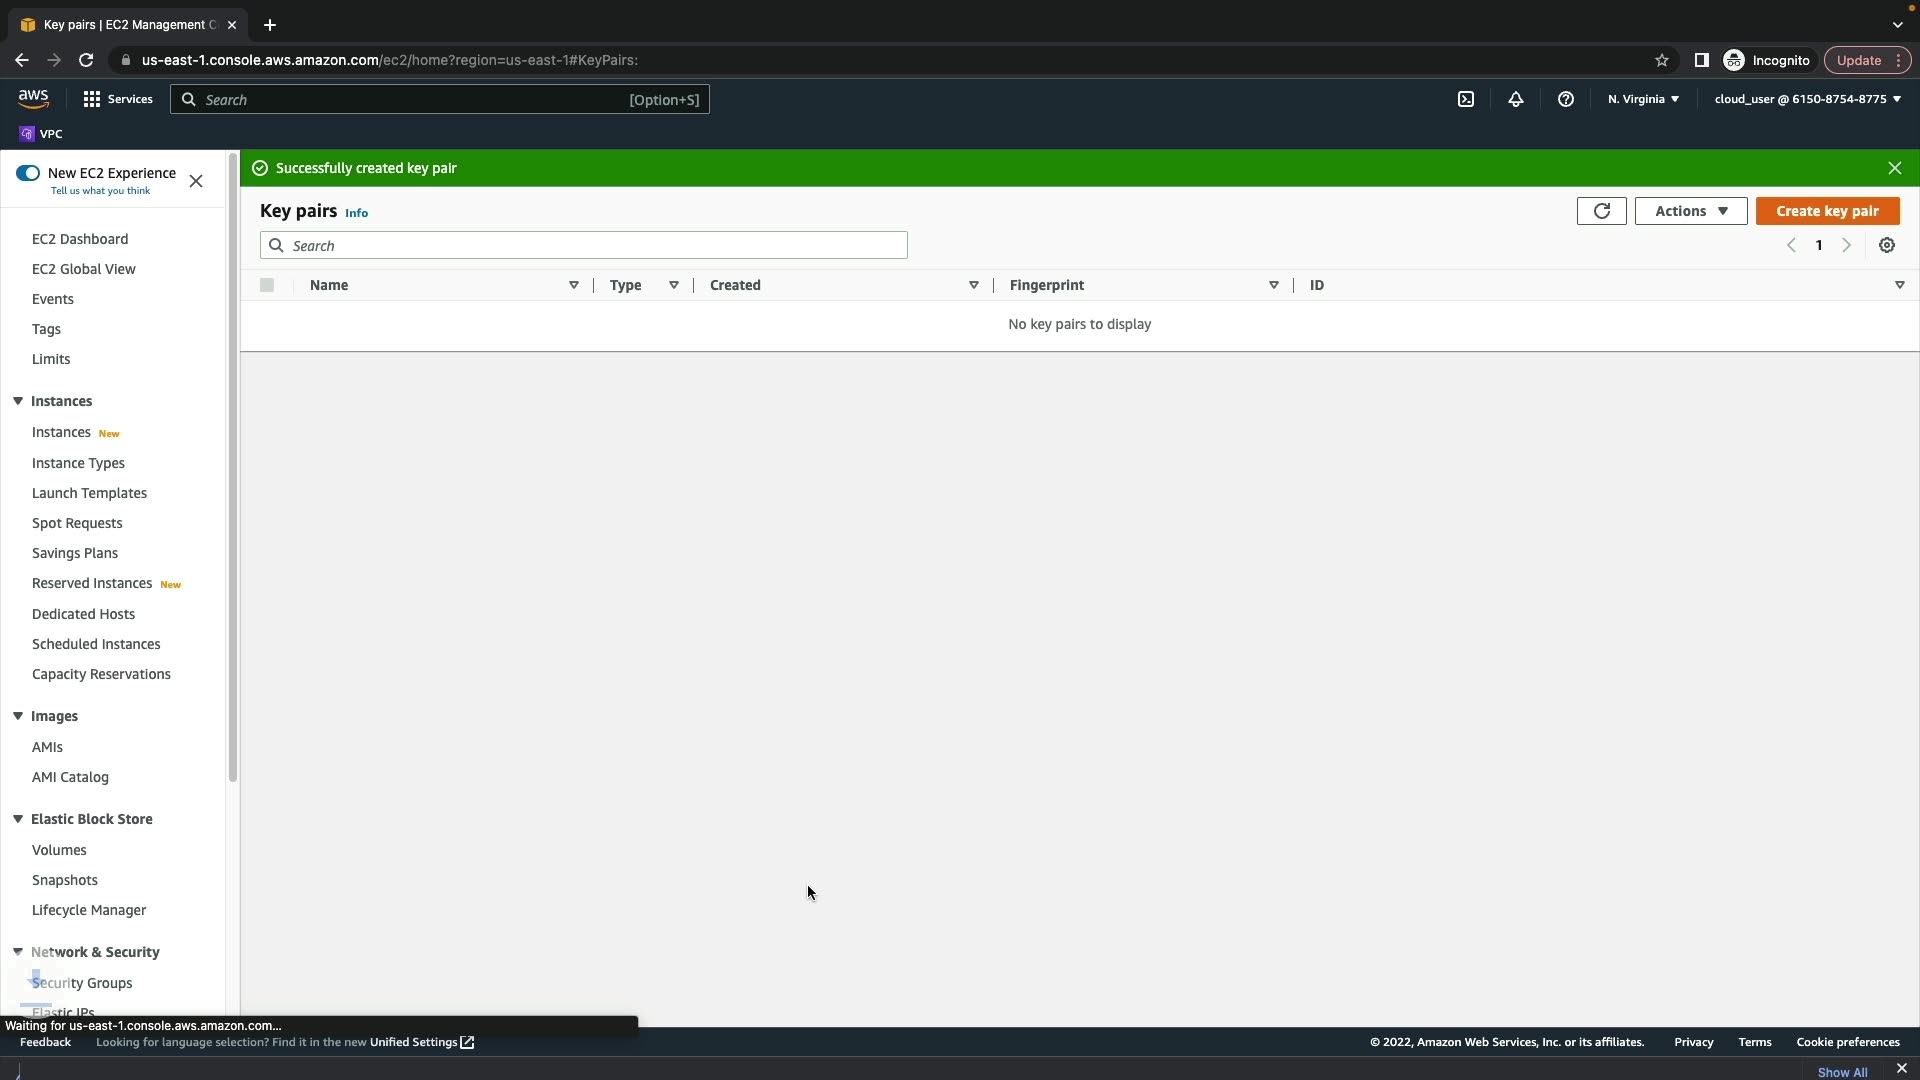Open table preferences gear icon
Viewport: 1920px width, 1080px height.
(x=1887, y=246)
